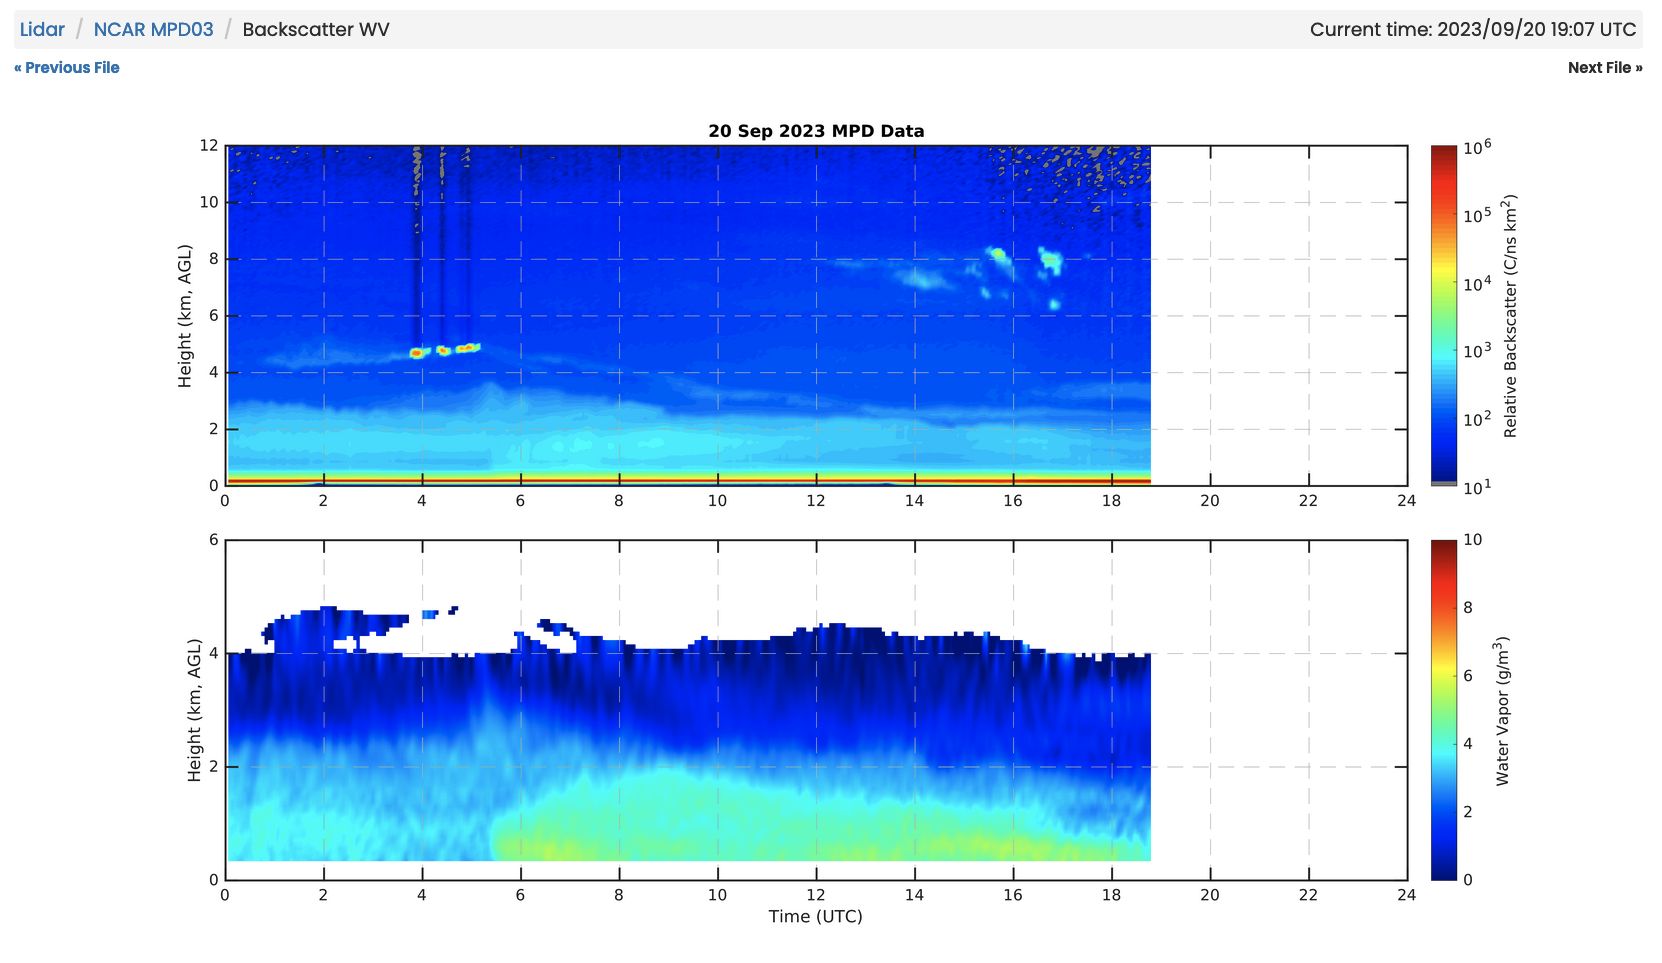
Task: Select the Backscatter WV breadcrumb item
Action: 316,29
